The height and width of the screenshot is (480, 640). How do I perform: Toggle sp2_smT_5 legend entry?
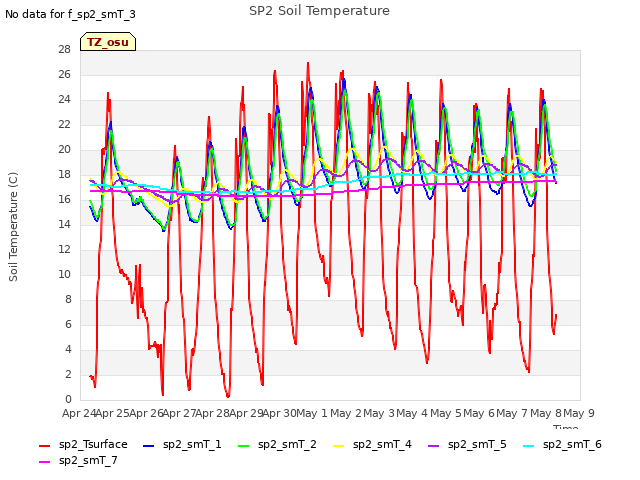tap(467, 444)
